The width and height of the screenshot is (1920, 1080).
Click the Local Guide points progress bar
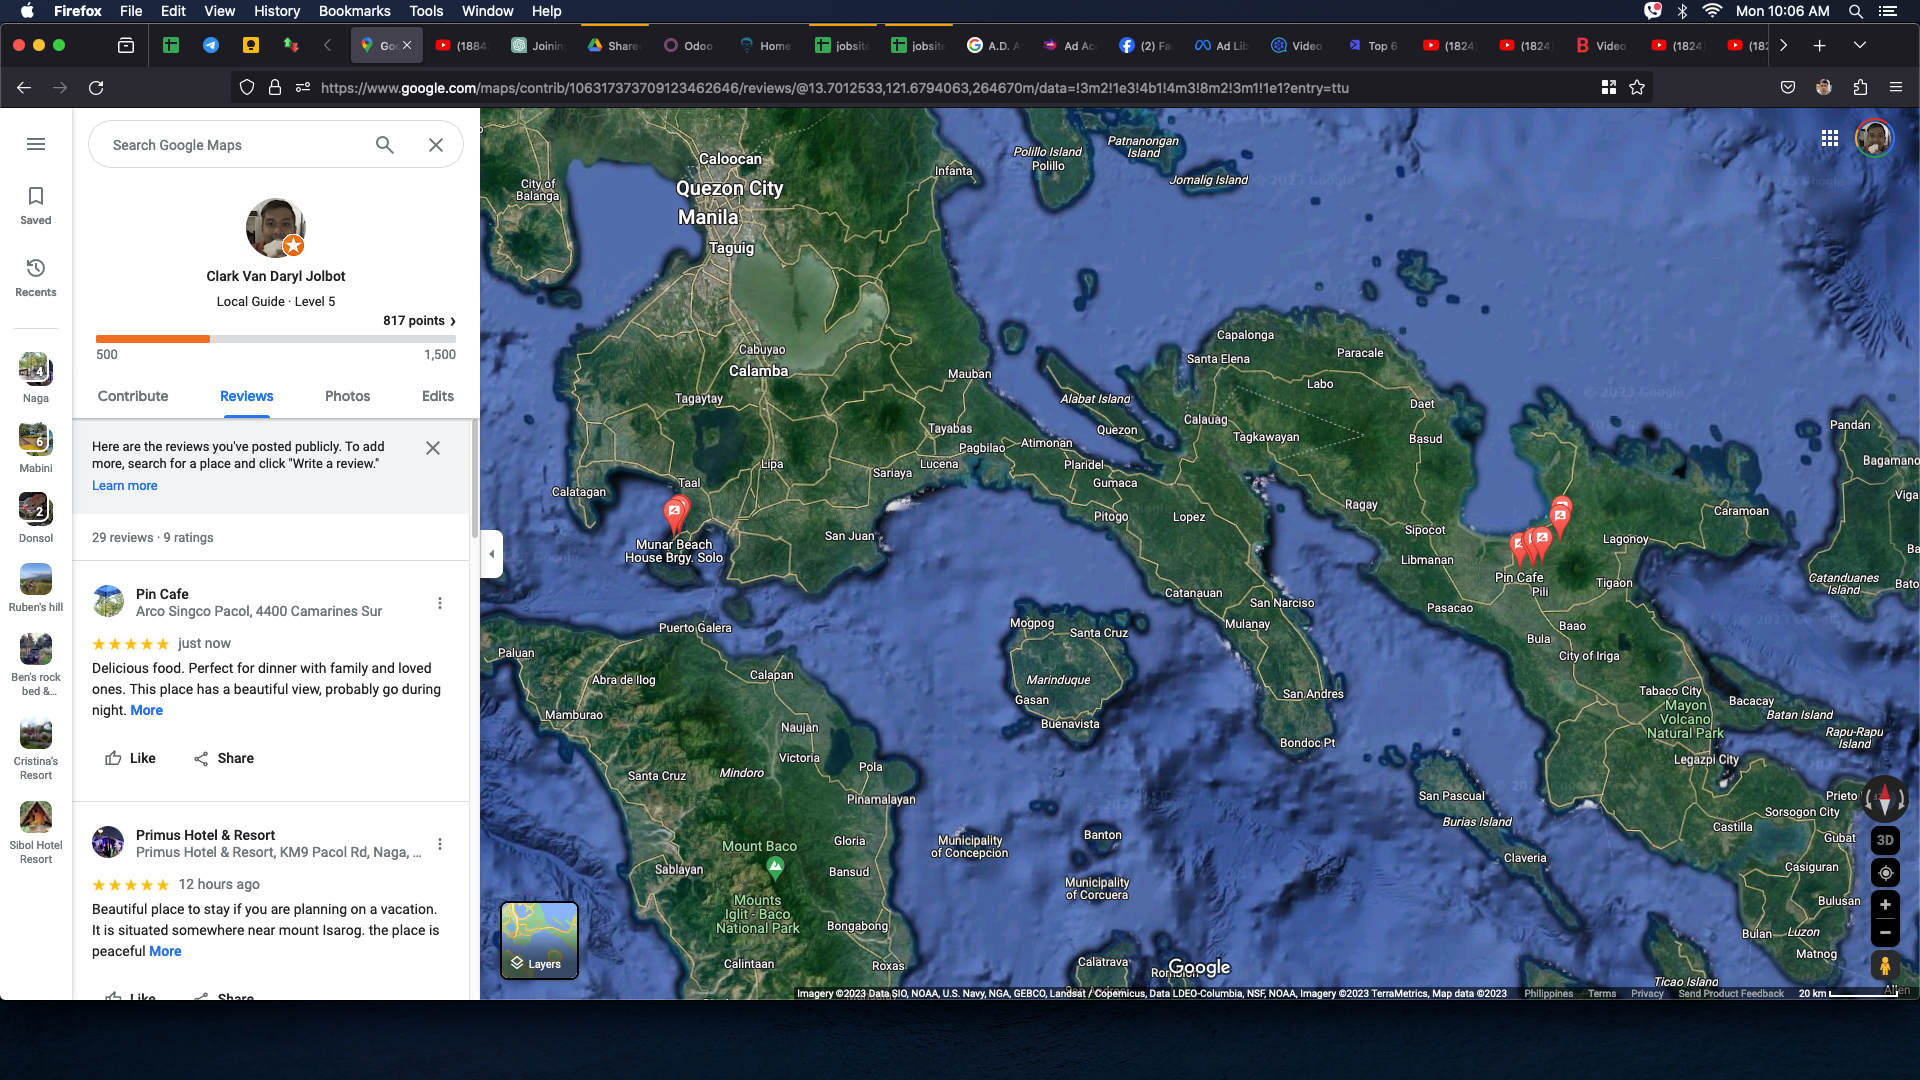pos(276,339)
